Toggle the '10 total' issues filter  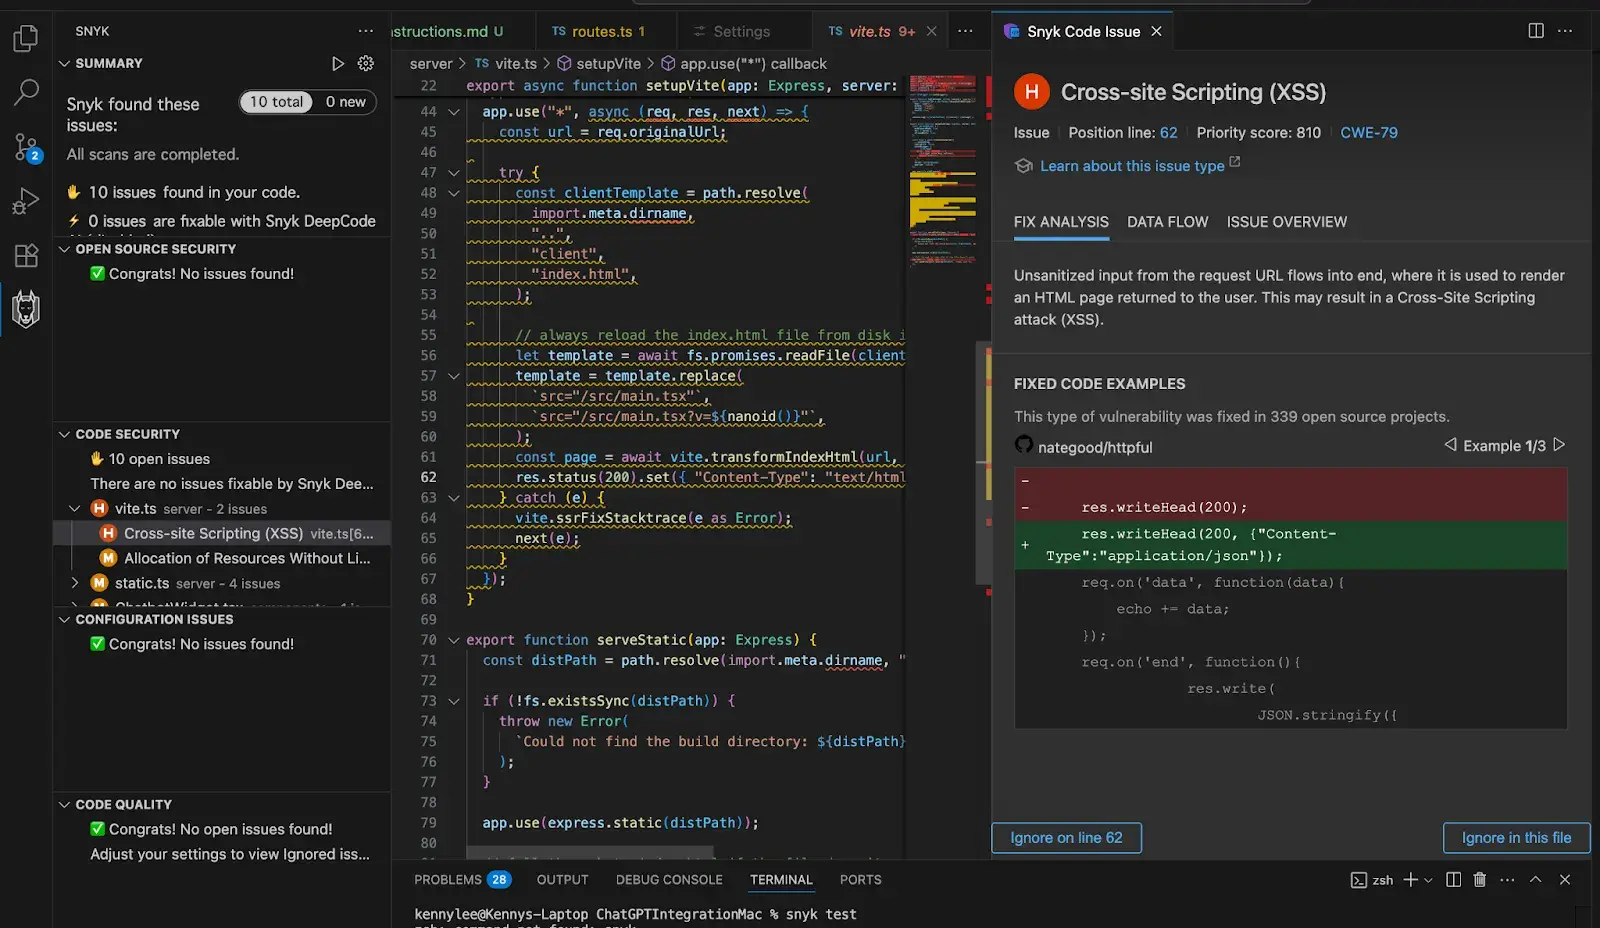pyautogui.click(x=276, y=102)
